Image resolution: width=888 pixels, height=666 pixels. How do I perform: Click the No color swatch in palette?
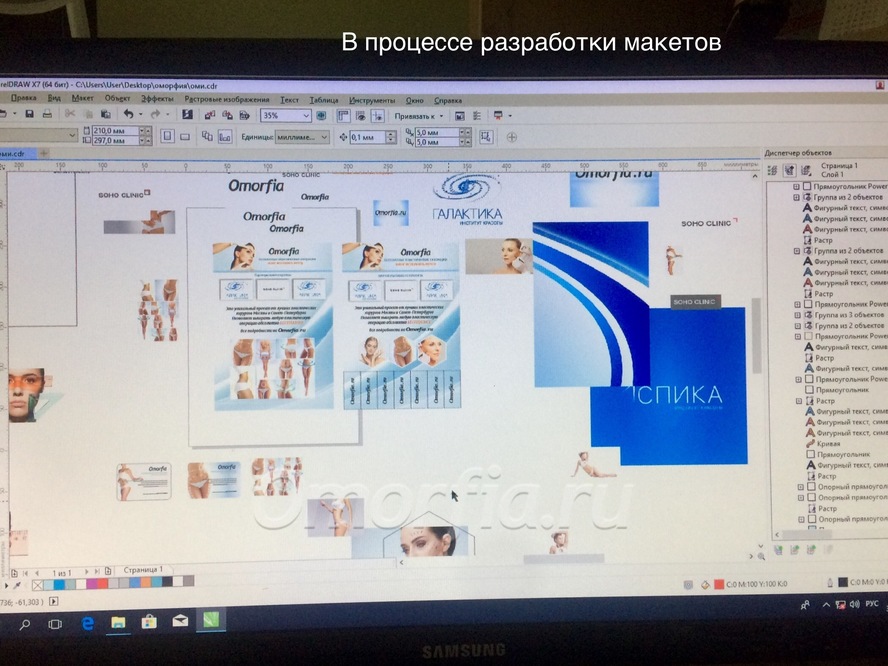click(x=38, y=584)
